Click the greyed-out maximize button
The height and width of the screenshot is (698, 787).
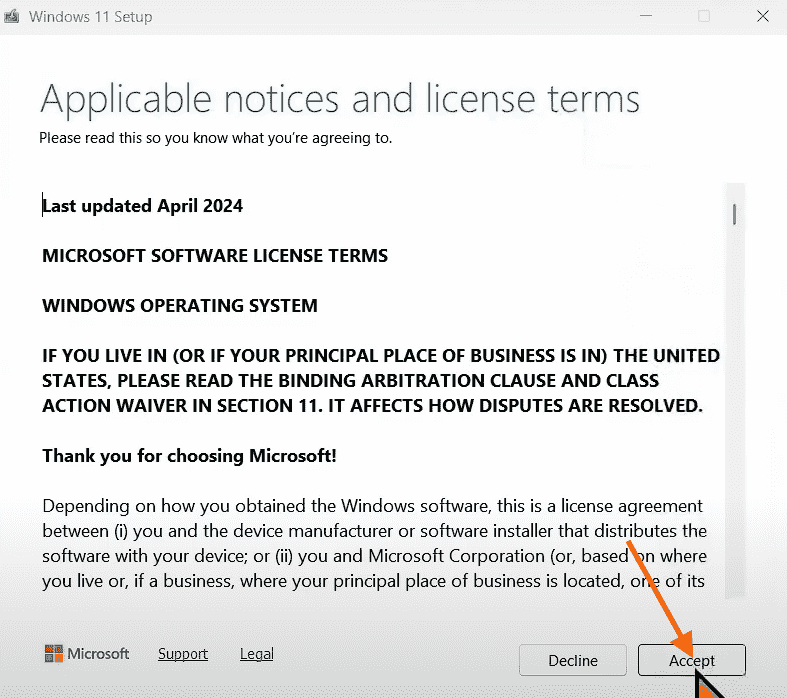704,17
